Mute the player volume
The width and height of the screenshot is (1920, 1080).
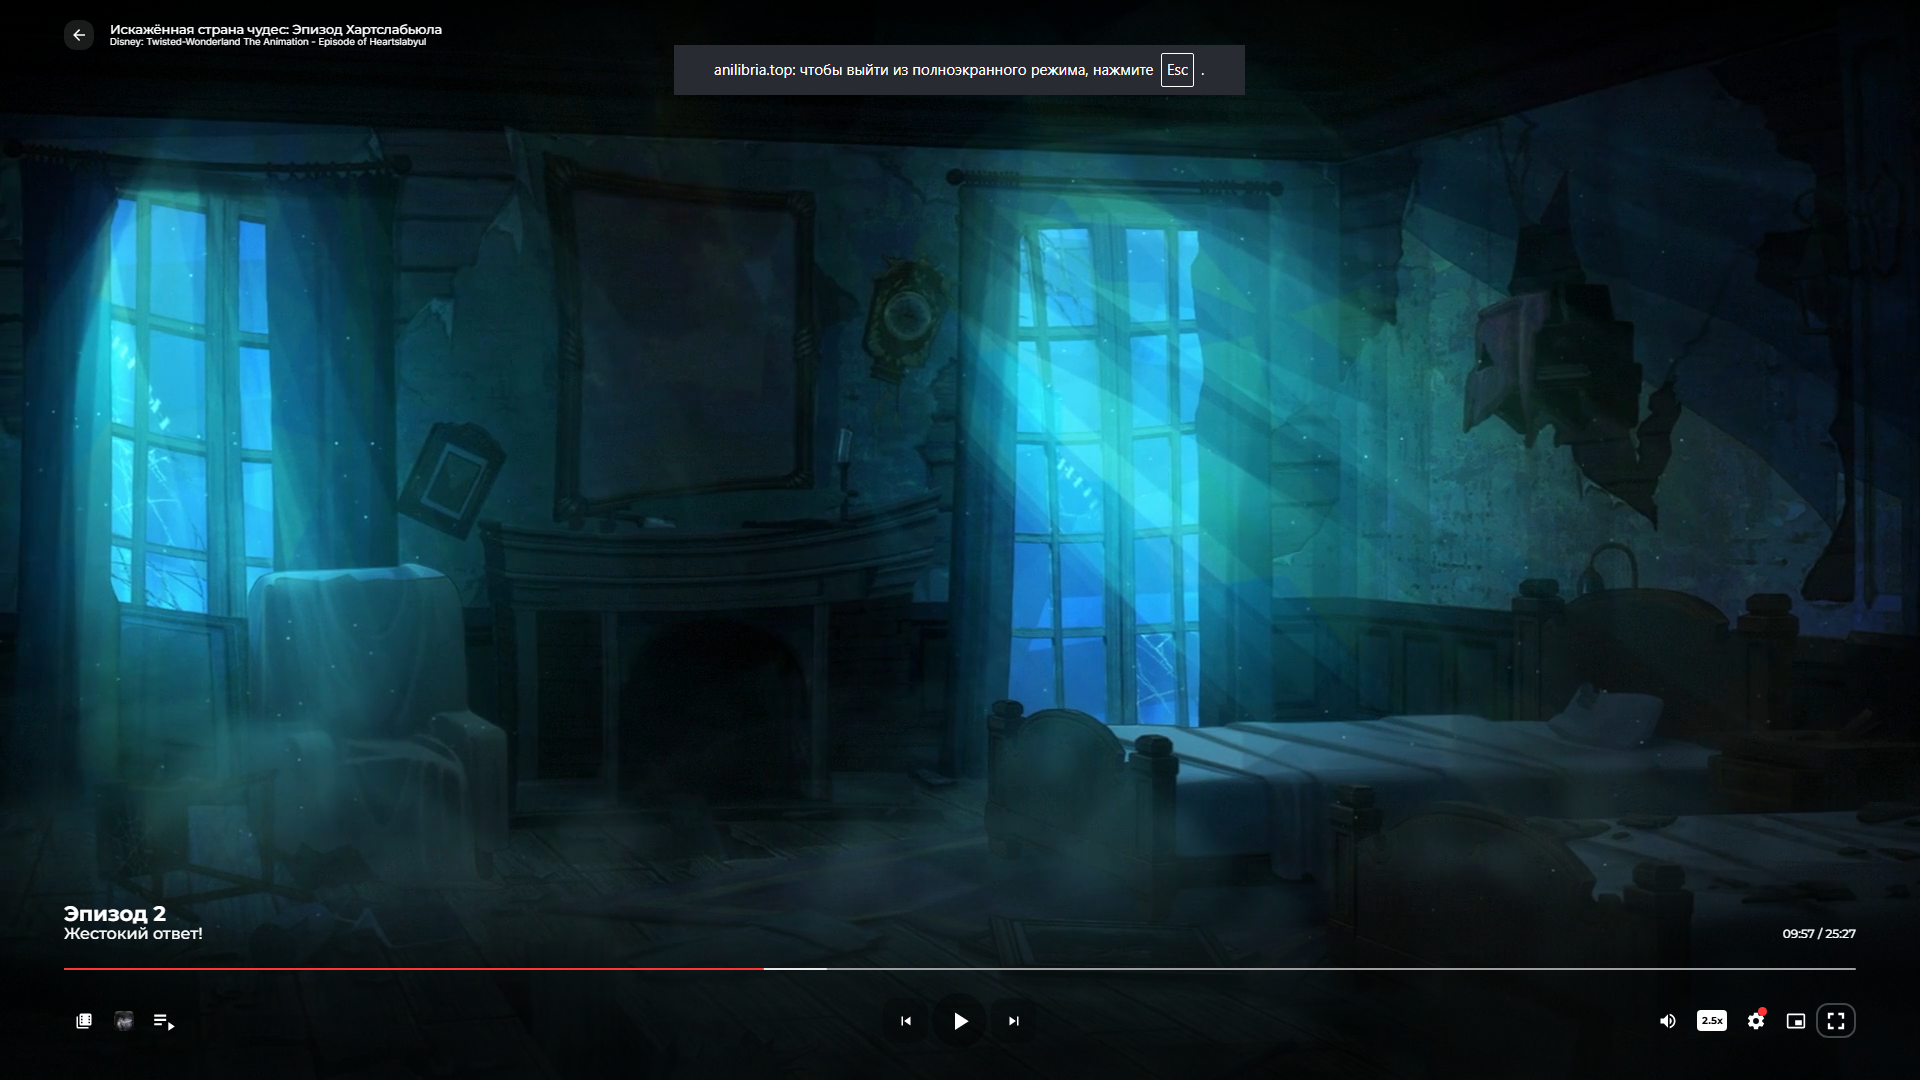(x=1667, y=1021)
